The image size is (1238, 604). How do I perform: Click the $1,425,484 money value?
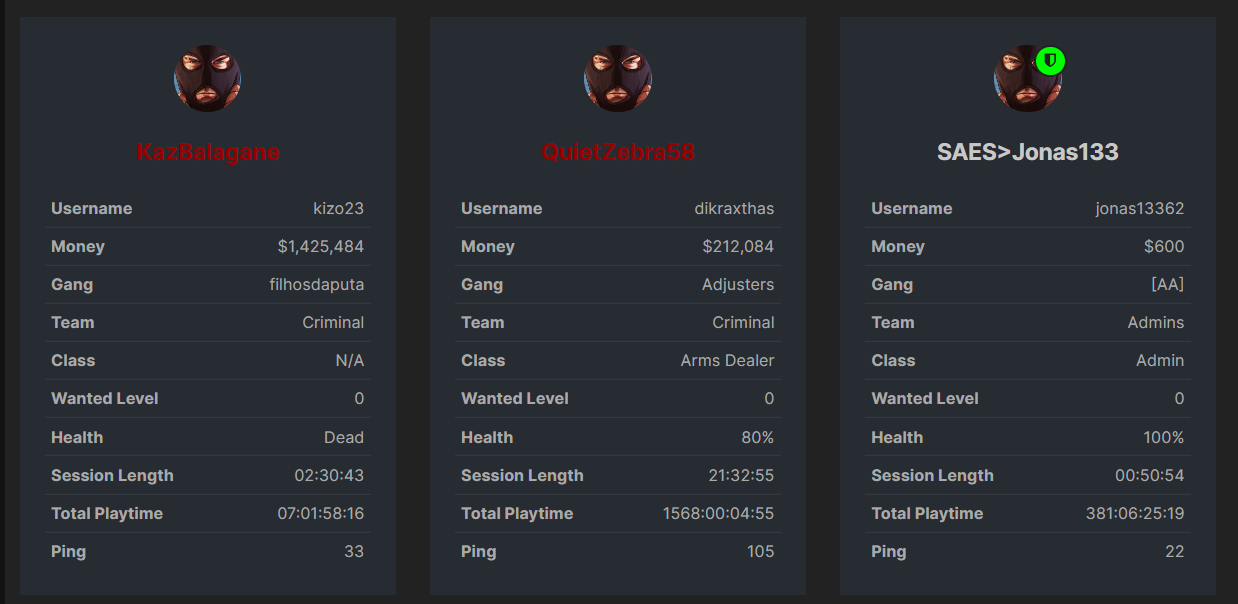pos(320,246)
